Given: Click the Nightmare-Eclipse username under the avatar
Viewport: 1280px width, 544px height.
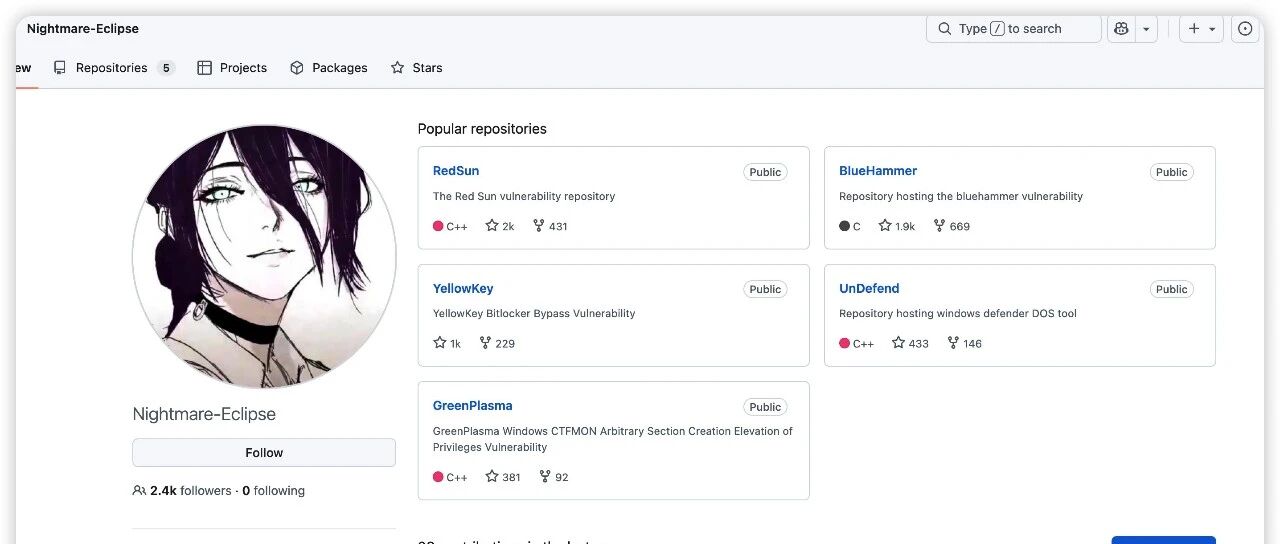Looking at the screenshot, I should point(204,414).
